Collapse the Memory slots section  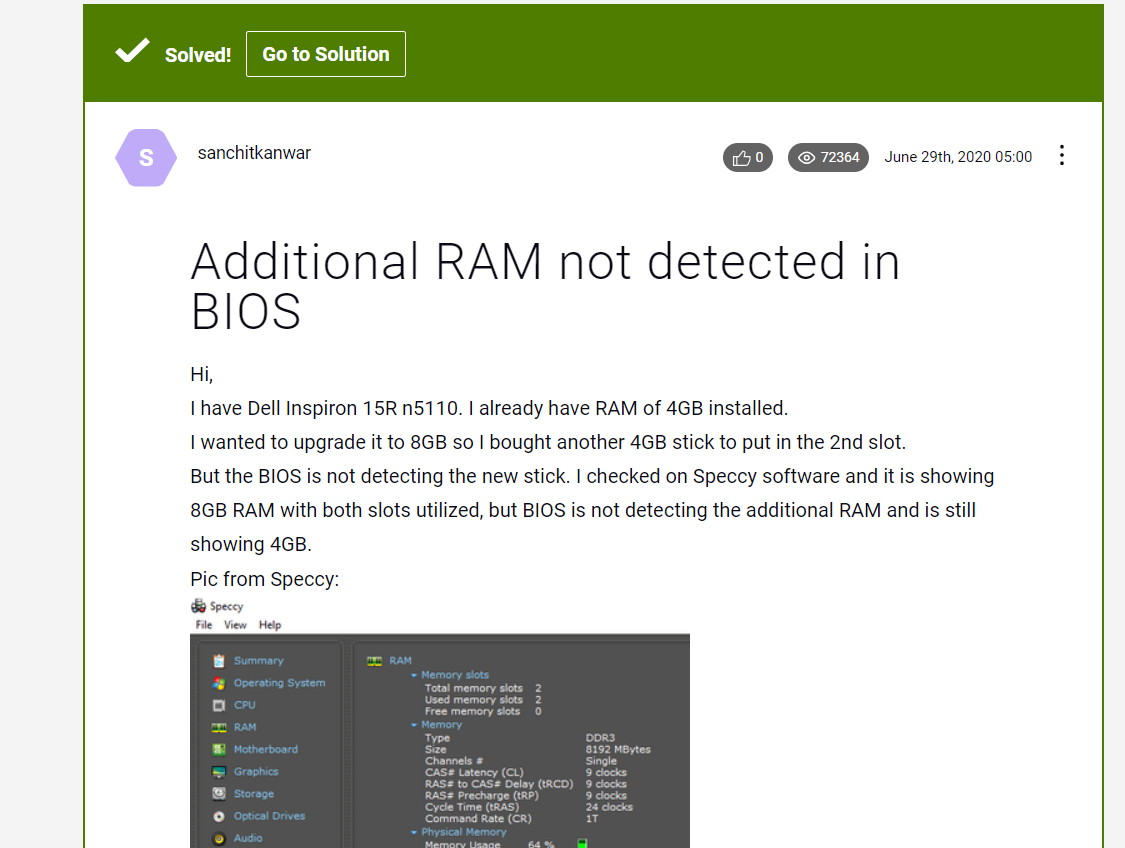pyautogui.click(x=414, y=675)
